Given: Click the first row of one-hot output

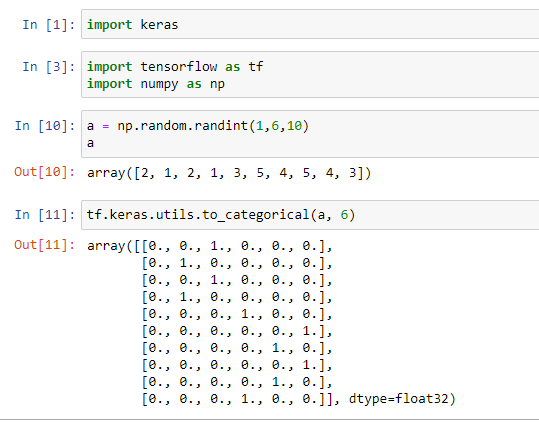Looking at the screenshot, I should [x=210, y=246].
